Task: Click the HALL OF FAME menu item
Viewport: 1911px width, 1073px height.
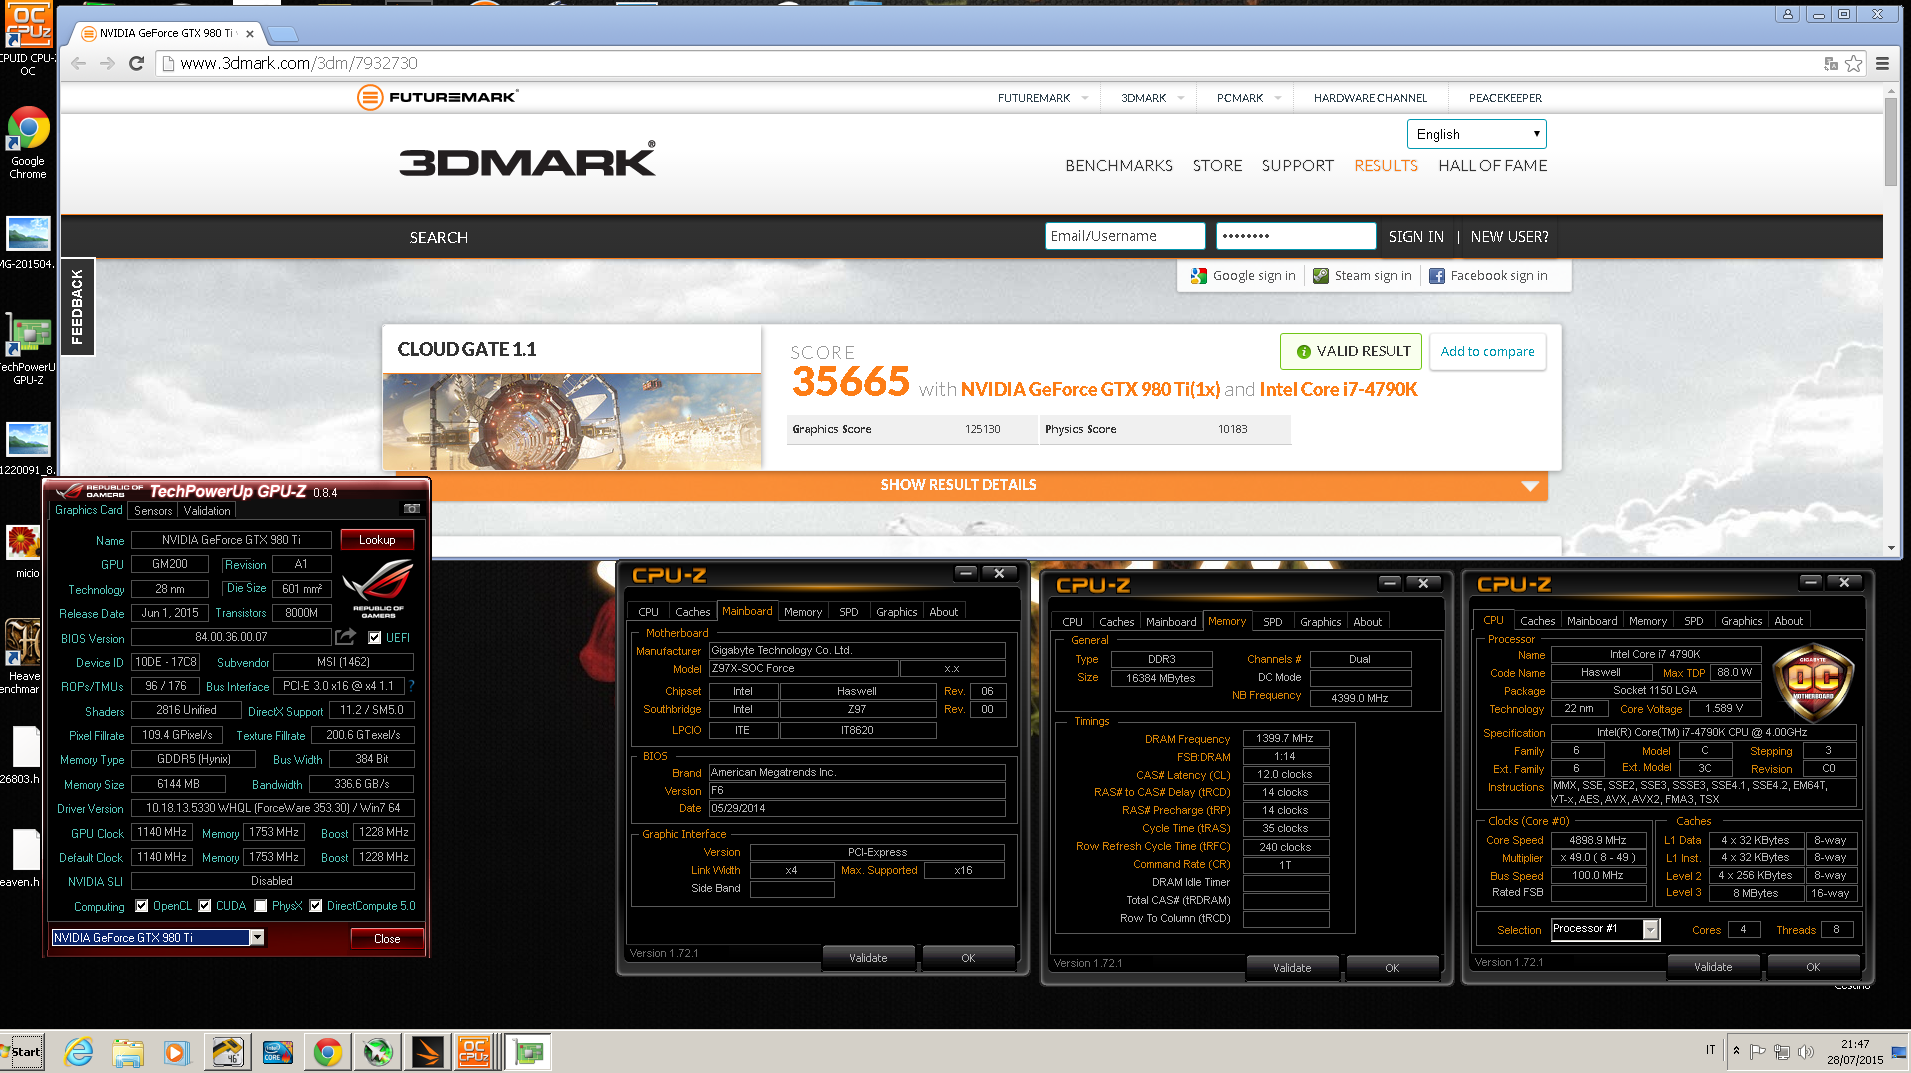Action: tap(1492, 166)
